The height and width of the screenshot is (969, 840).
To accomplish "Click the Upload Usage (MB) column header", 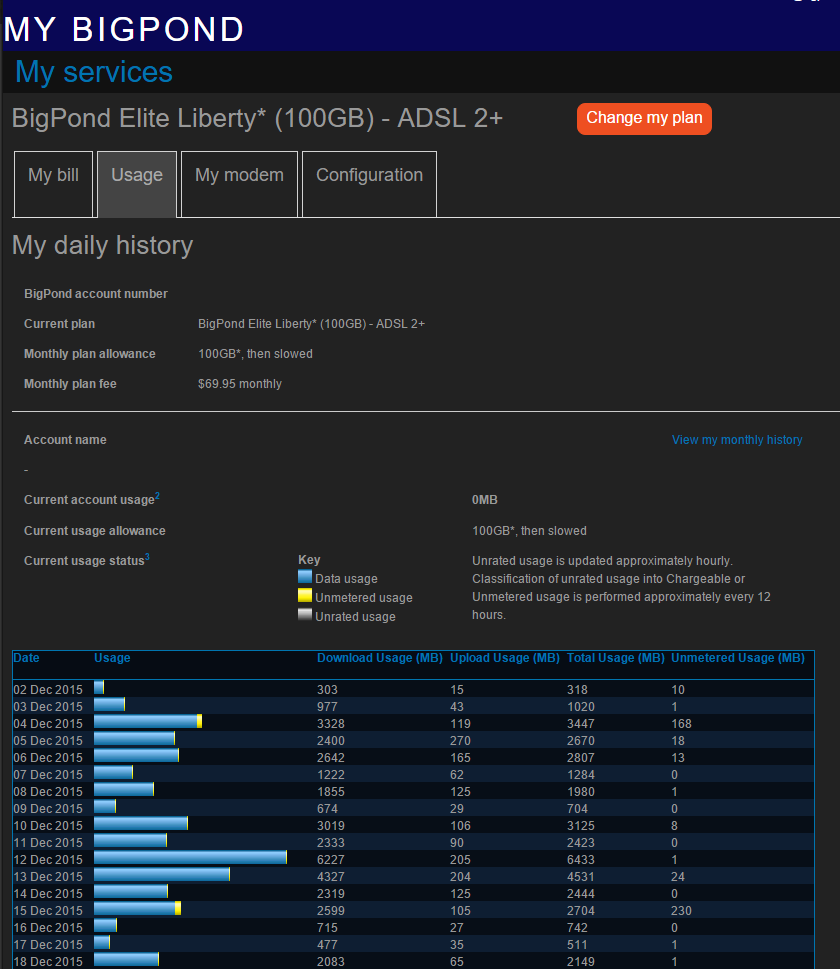I will pyautogui.click(x=504, y=658).
